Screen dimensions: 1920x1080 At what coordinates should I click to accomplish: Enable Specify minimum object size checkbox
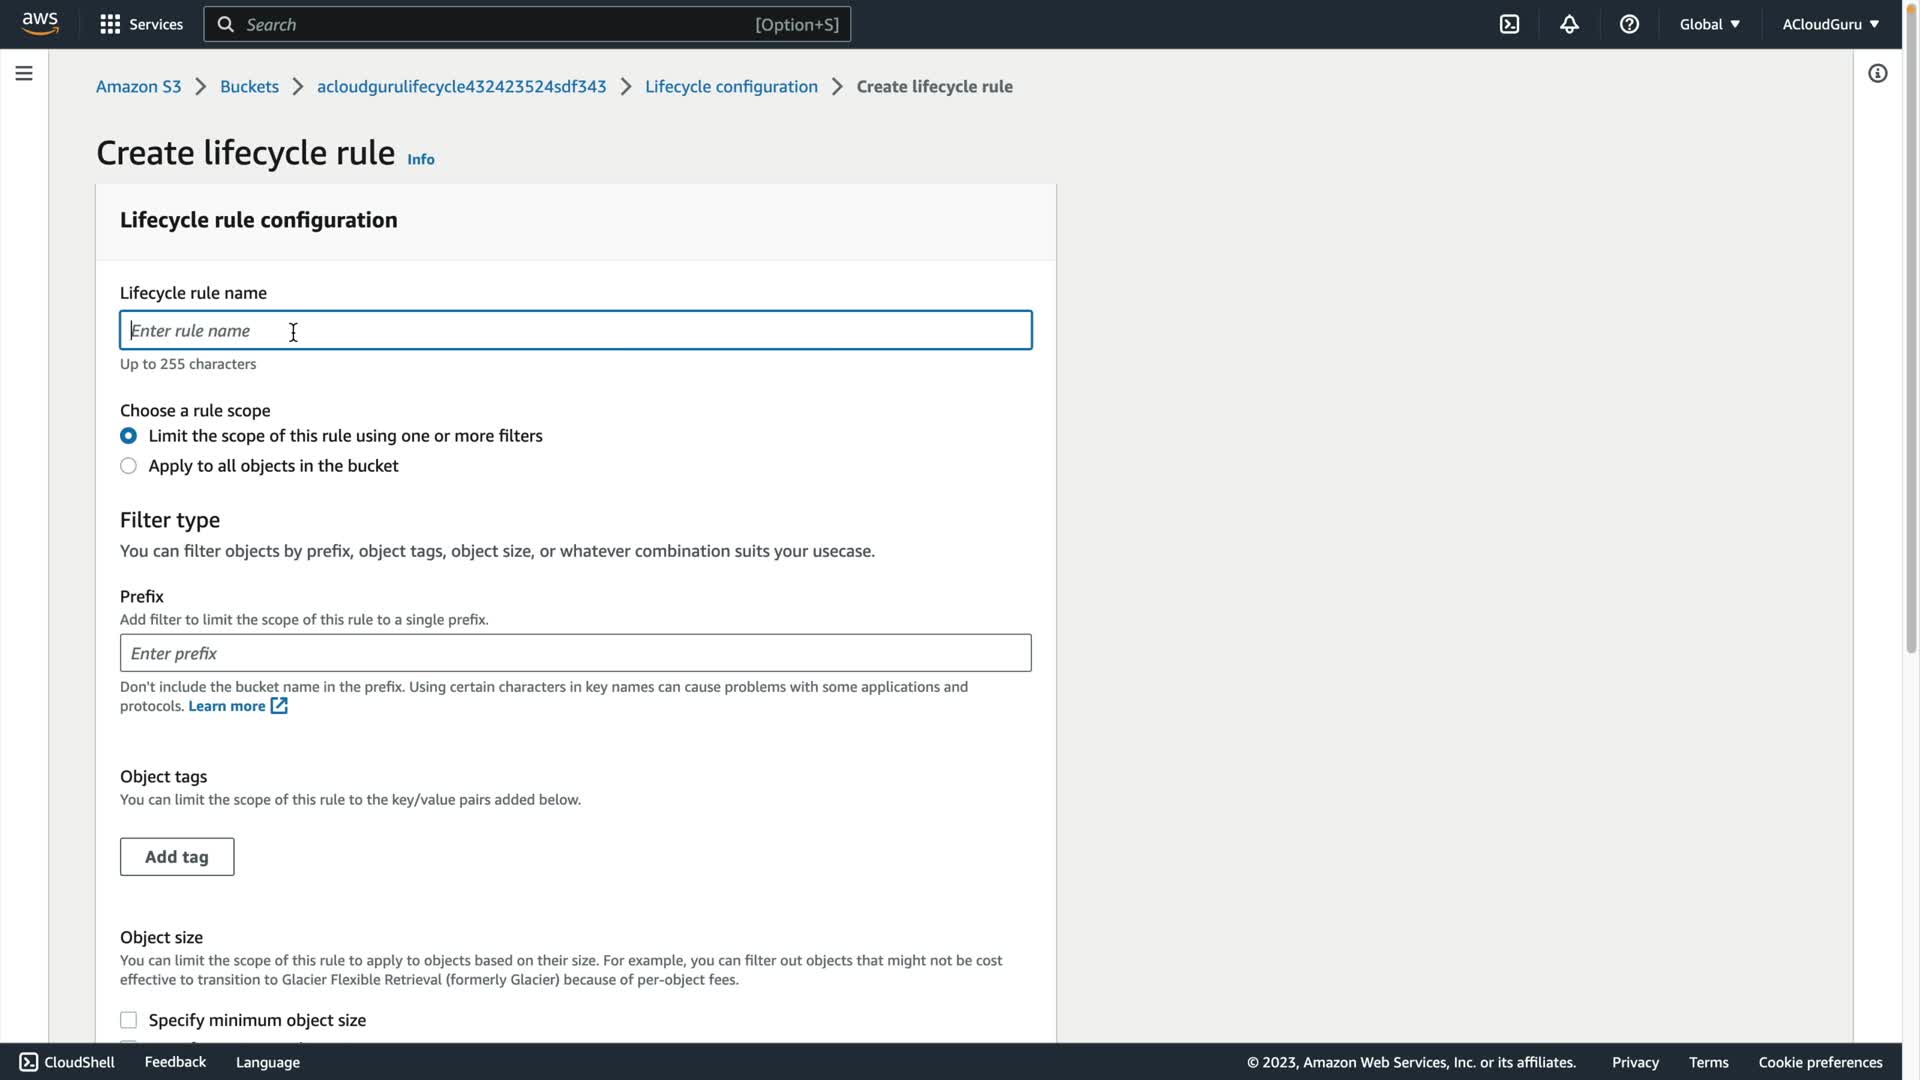[128, 1020]
